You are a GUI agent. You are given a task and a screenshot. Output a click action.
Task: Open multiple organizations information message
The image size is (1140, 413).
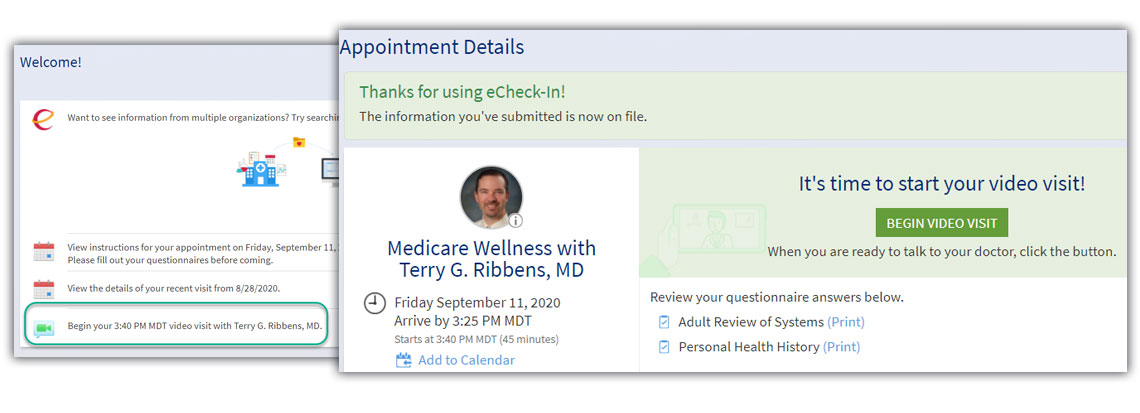click(203, 117)
